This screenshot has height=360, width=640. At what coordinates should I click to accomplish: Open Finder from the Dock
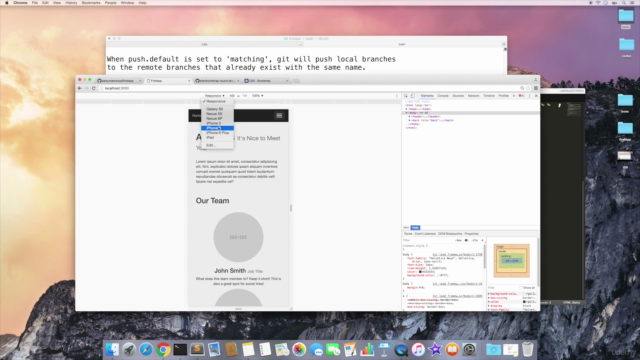tap(112, 349)
